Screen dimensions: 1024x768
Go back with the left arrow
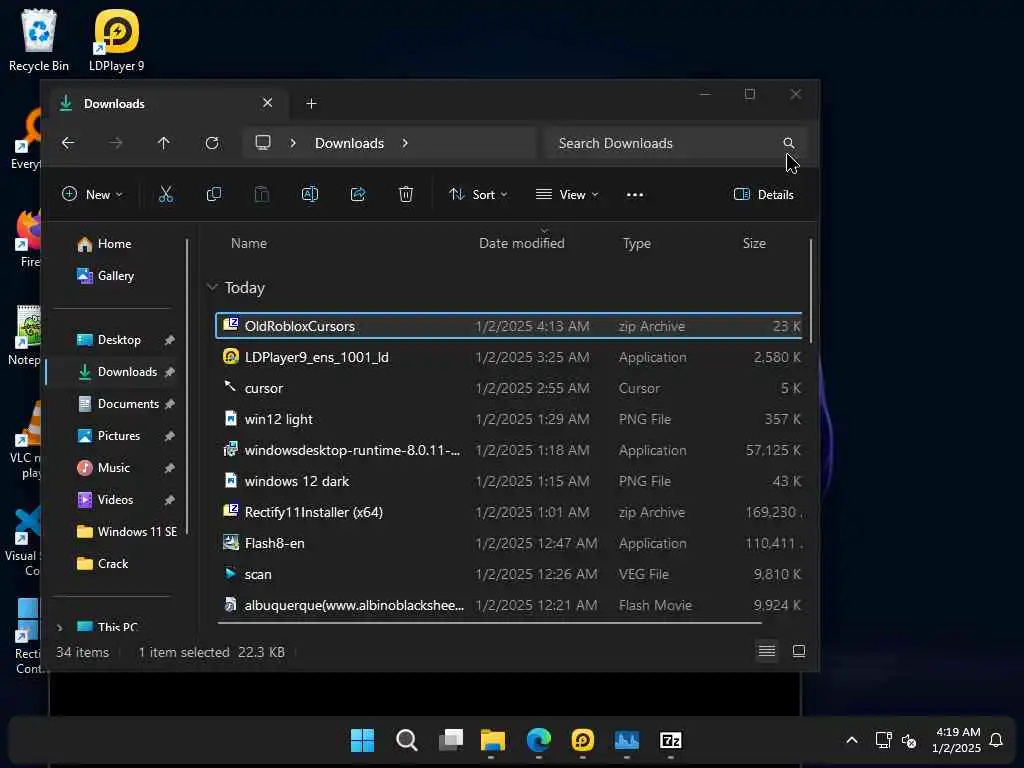pos(68,143)
